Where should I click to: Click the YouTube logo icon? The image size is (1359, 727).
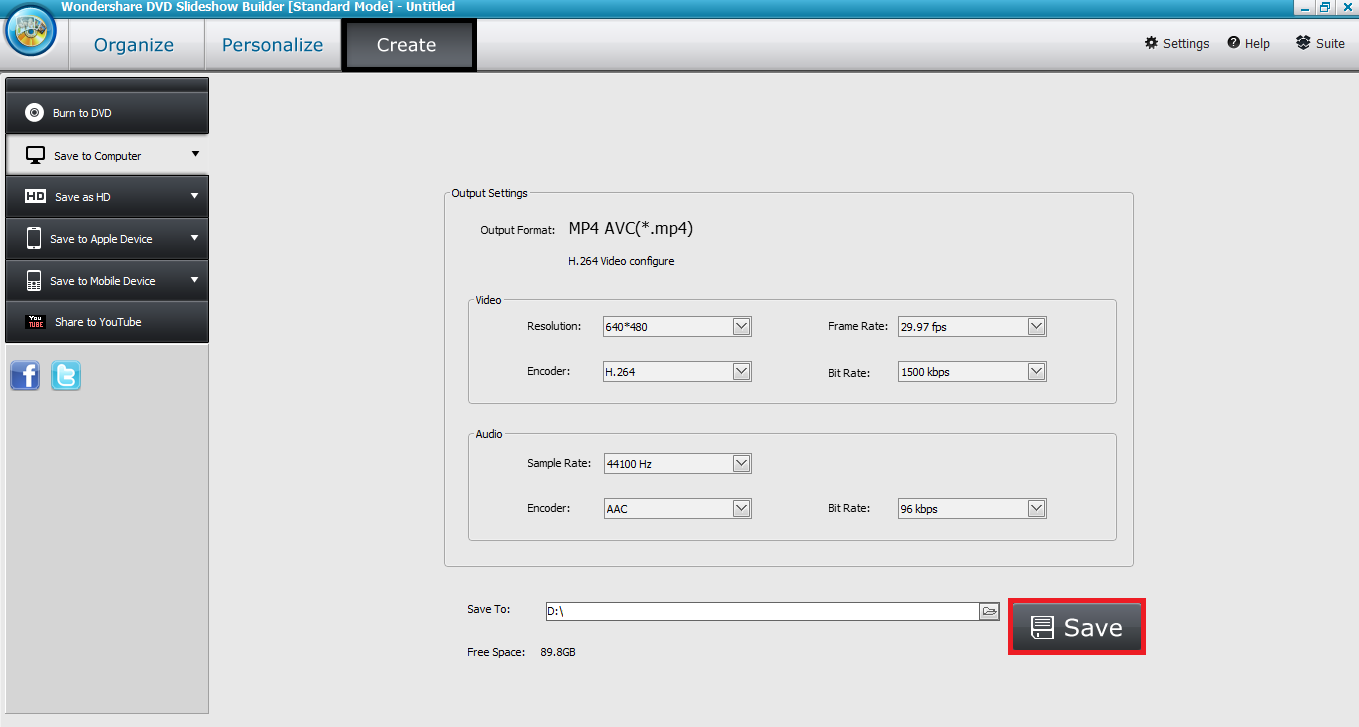(x=36, y=322)
